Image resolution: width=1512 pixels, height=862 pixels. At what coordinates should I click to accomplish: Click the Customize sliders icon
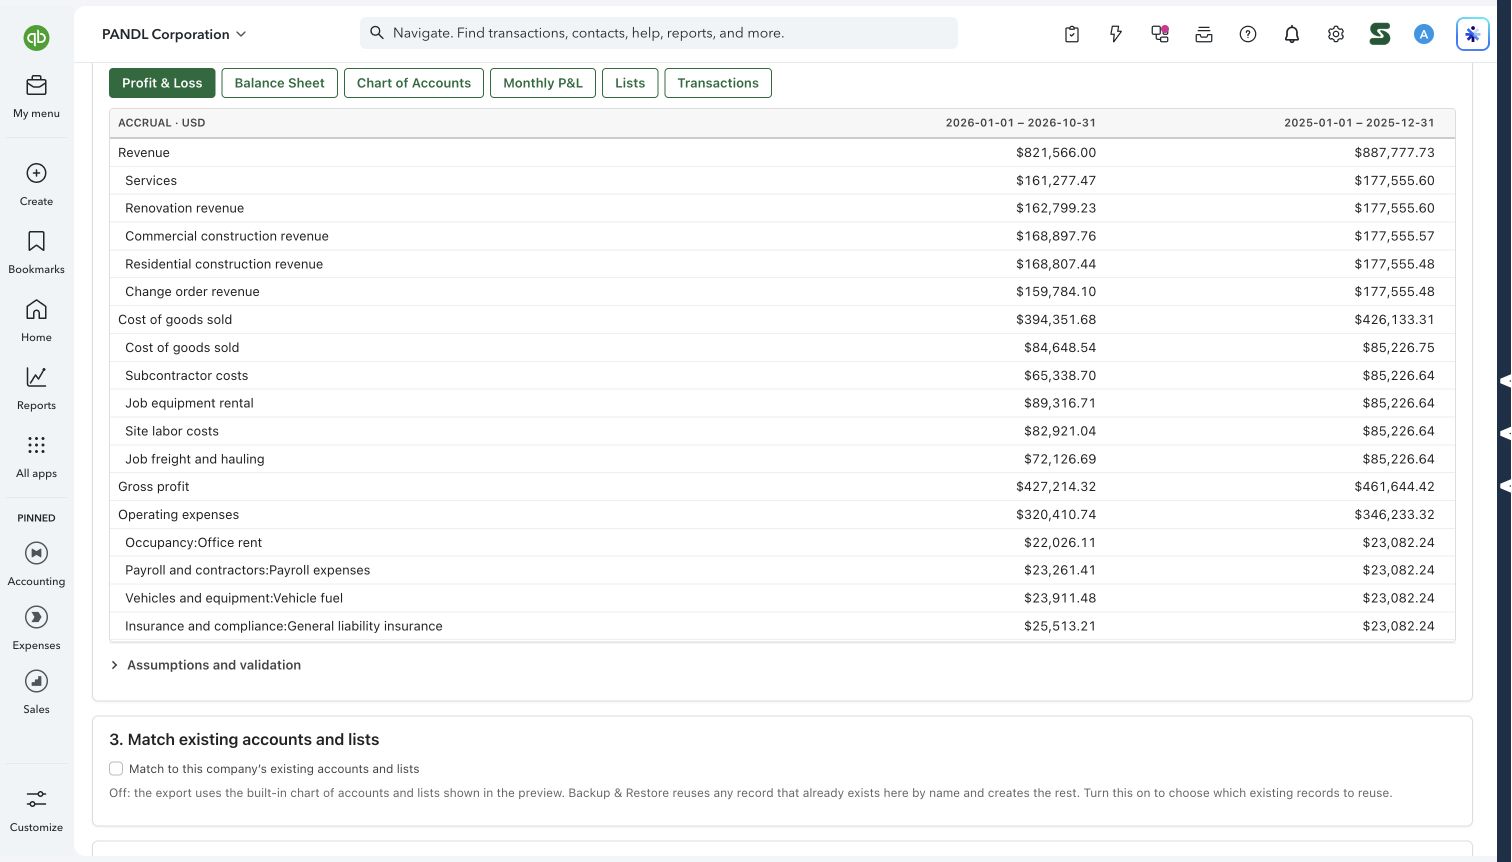[36, 799]
